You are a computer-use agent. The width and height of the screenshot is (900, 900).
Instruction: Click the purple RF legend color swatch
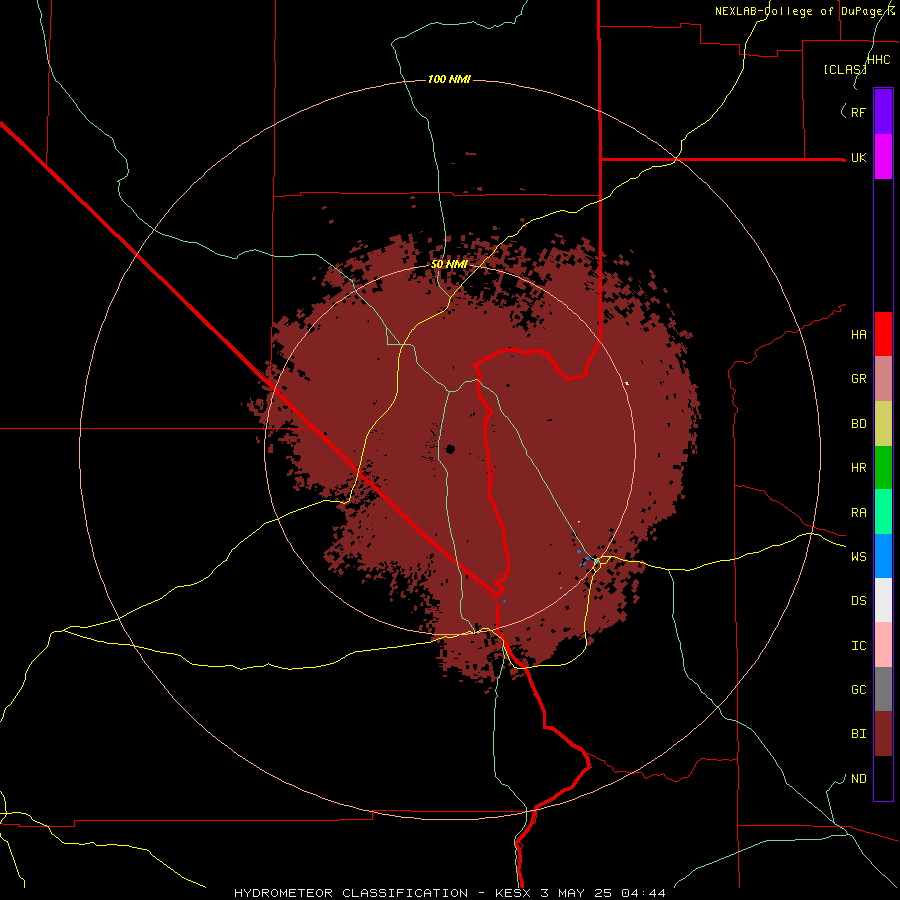[x=883, y=112]
